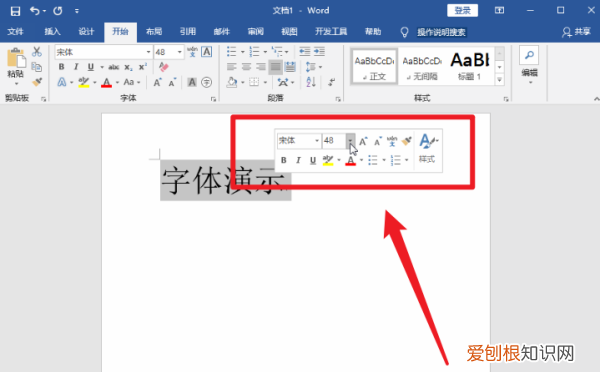Increase indent in Paragraph group
600x372 pixels.
point(320,51)
